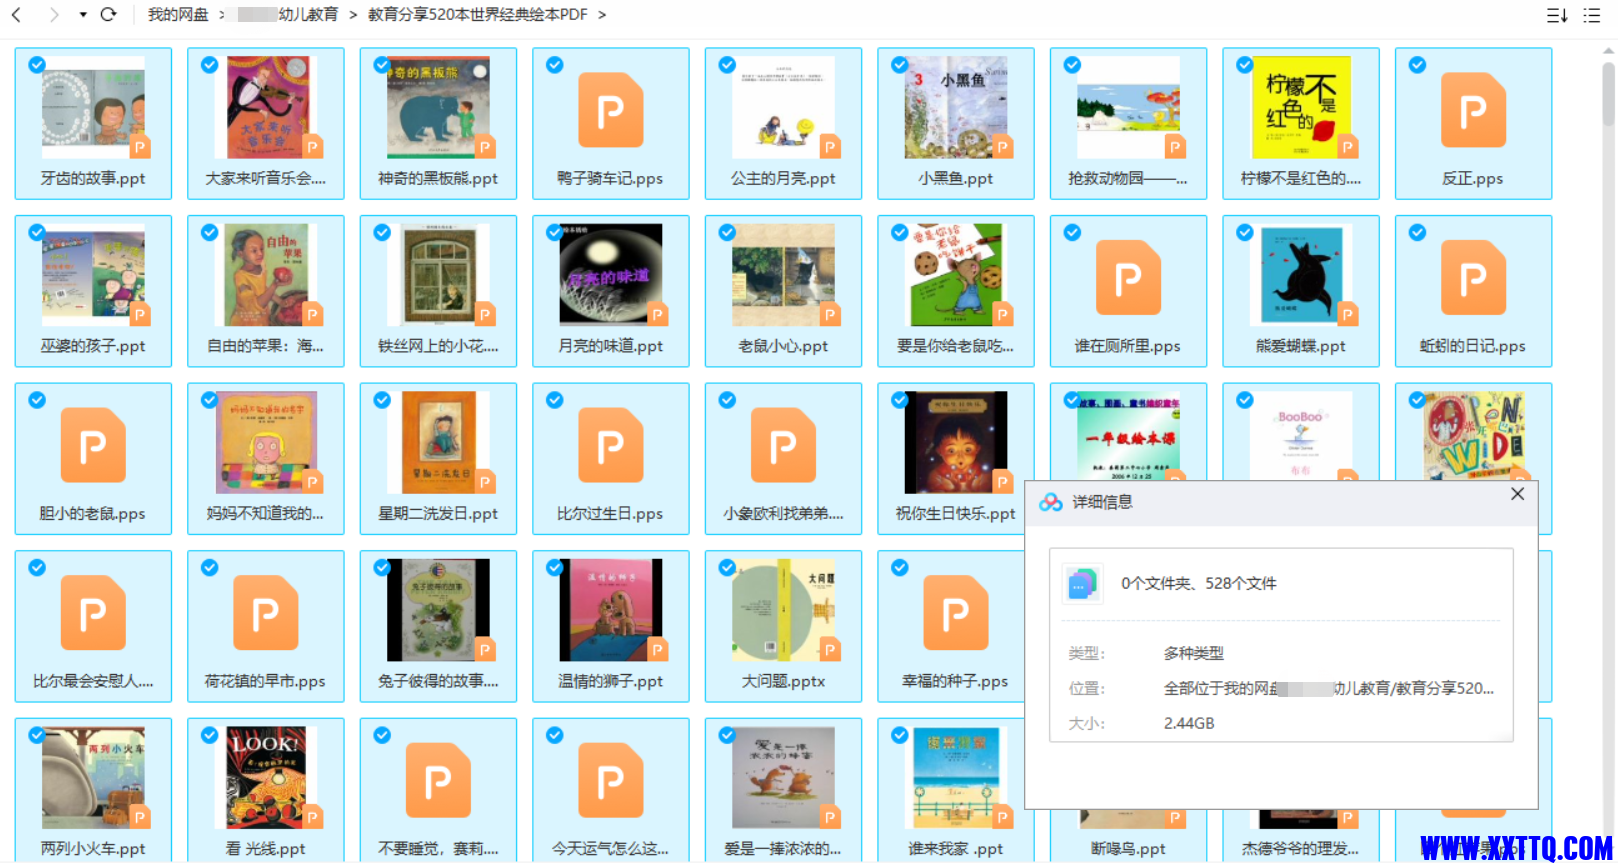This screenshot has height=868, width=1618.
Task: Select the file name 断嘴鸟.ppt
Action: coord(1128,849)
